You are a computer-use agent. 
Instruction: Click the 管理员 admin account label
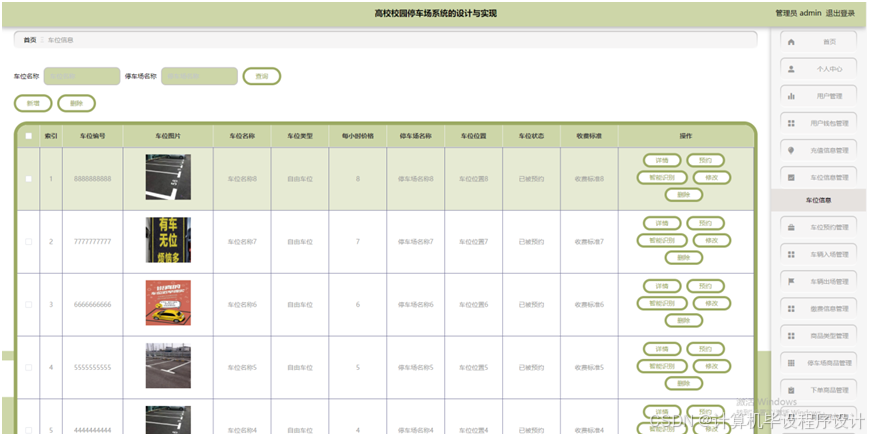[x=798, y=13]
